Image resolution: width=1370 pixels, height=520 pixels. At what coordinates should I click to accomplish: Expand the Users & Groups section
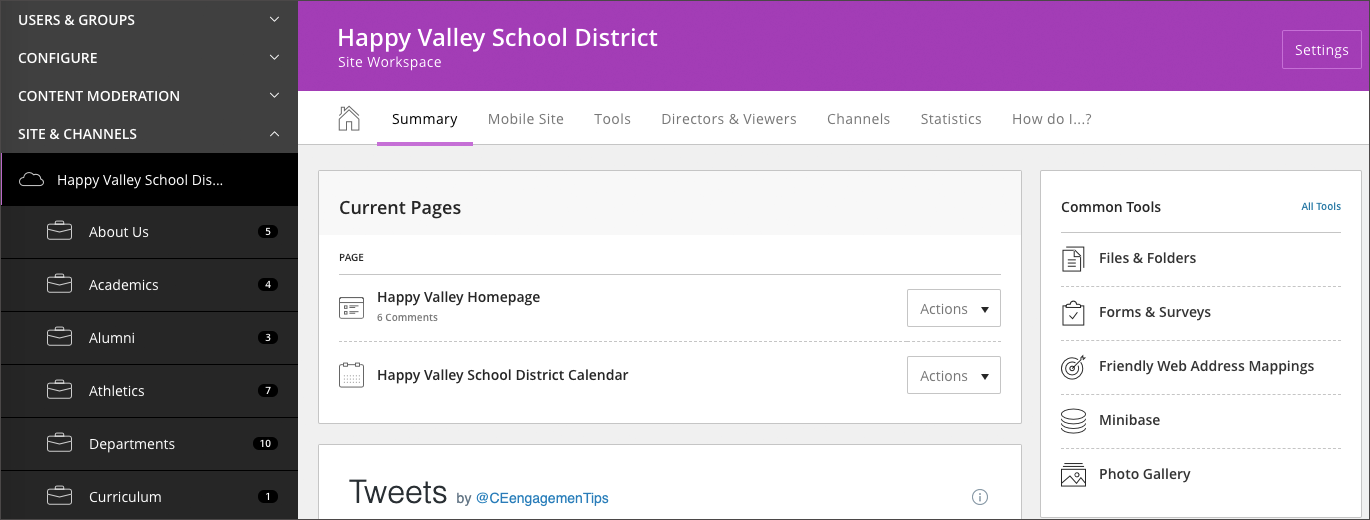(149, 19)
